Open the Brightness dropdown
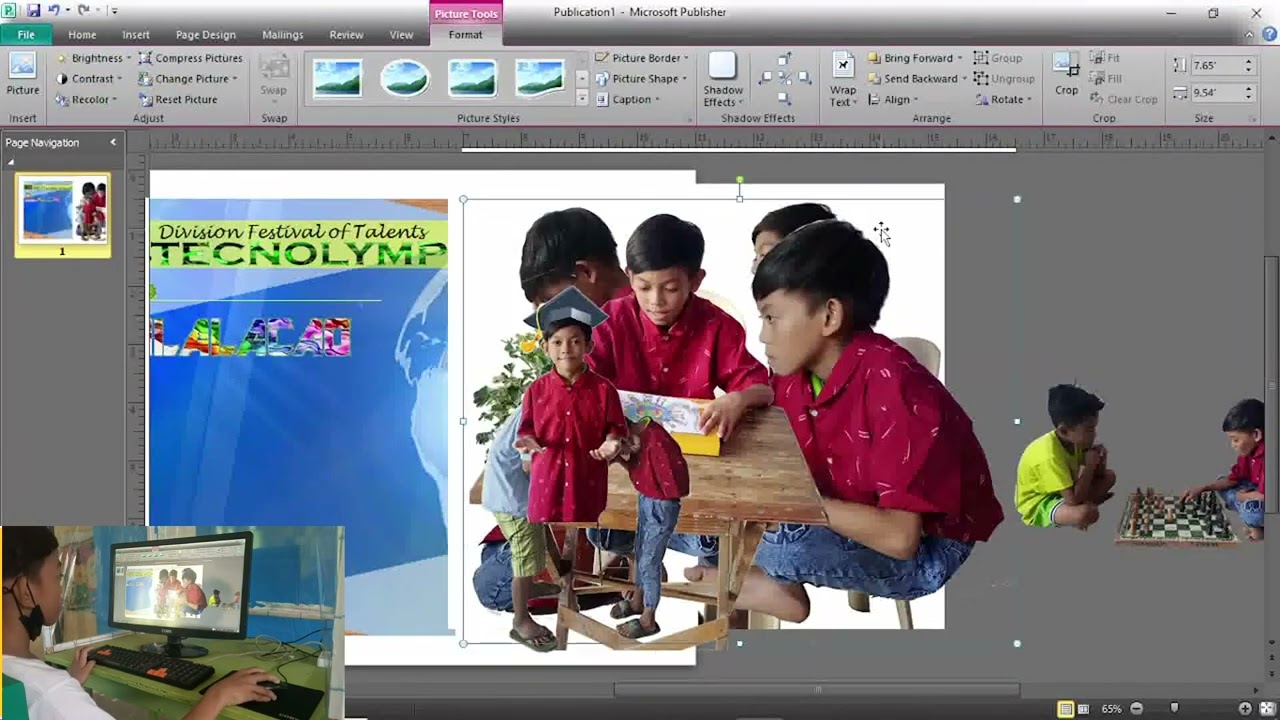The height and width of the screenshot is (720, 1280). click(93, 58)
